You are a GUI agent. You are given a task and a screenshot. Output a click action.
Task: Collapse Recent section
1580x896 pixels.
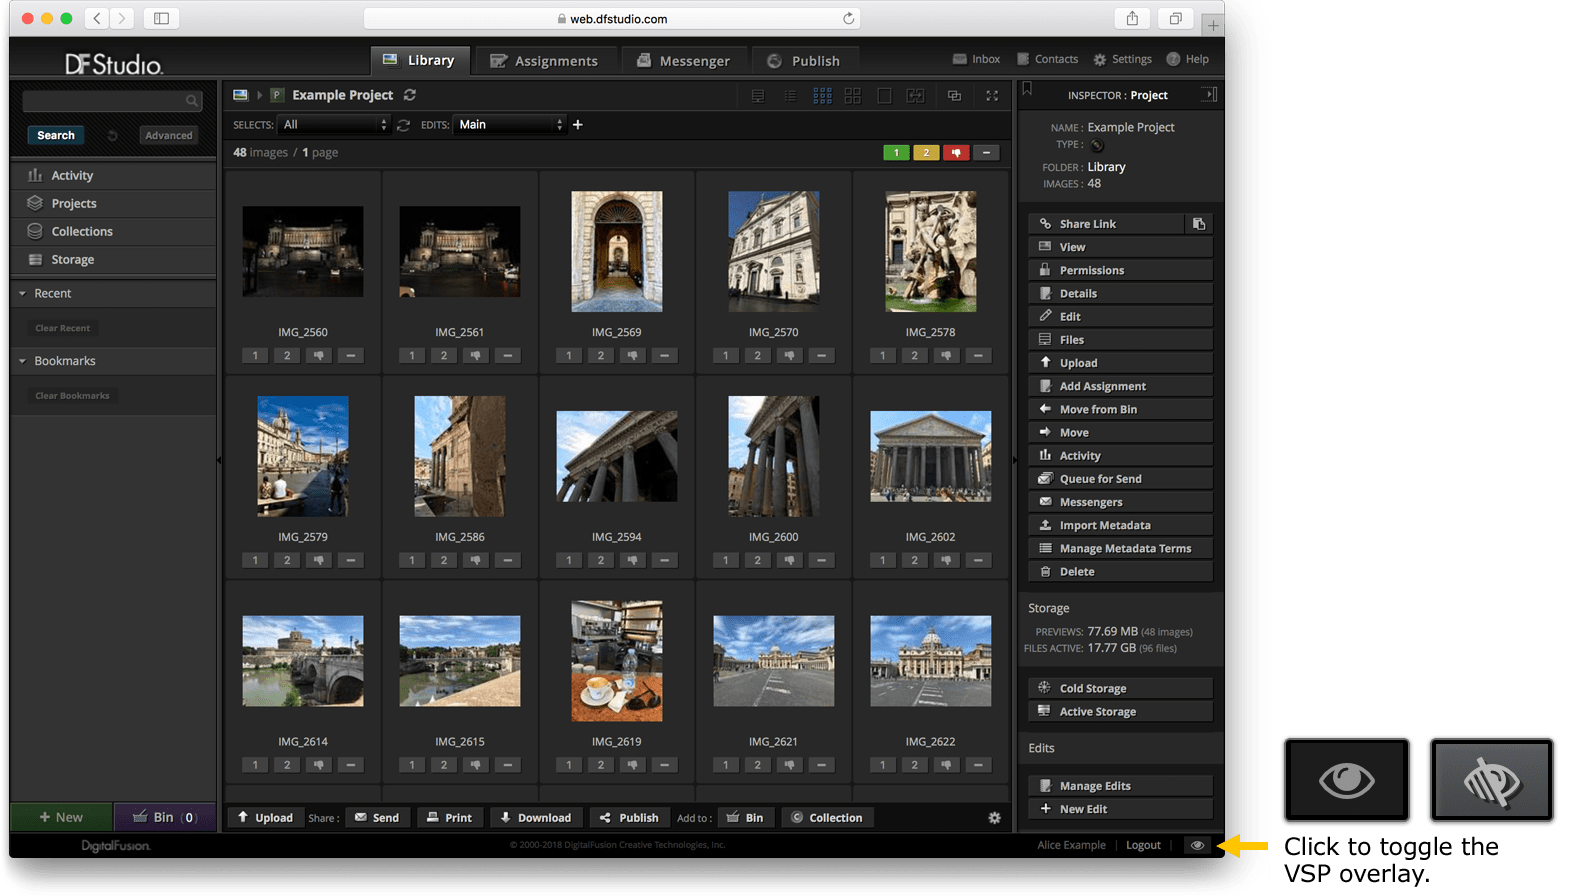coord(22,293)
